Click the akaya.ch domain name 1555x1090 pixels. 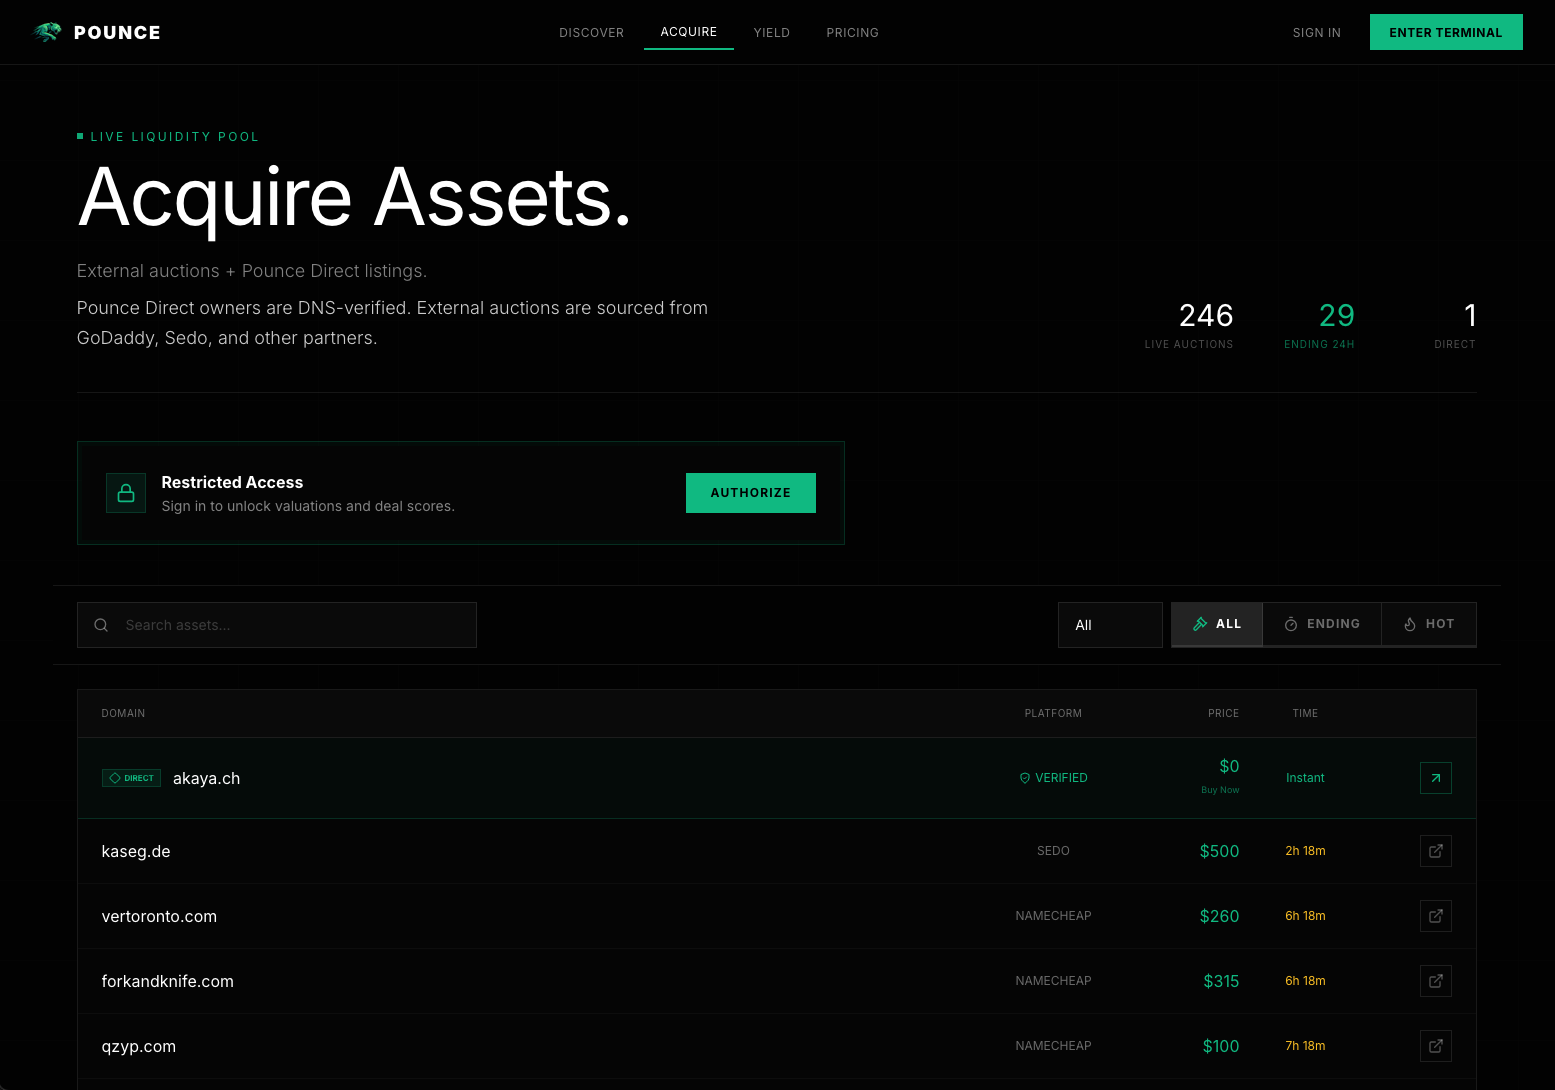point(206,778)
